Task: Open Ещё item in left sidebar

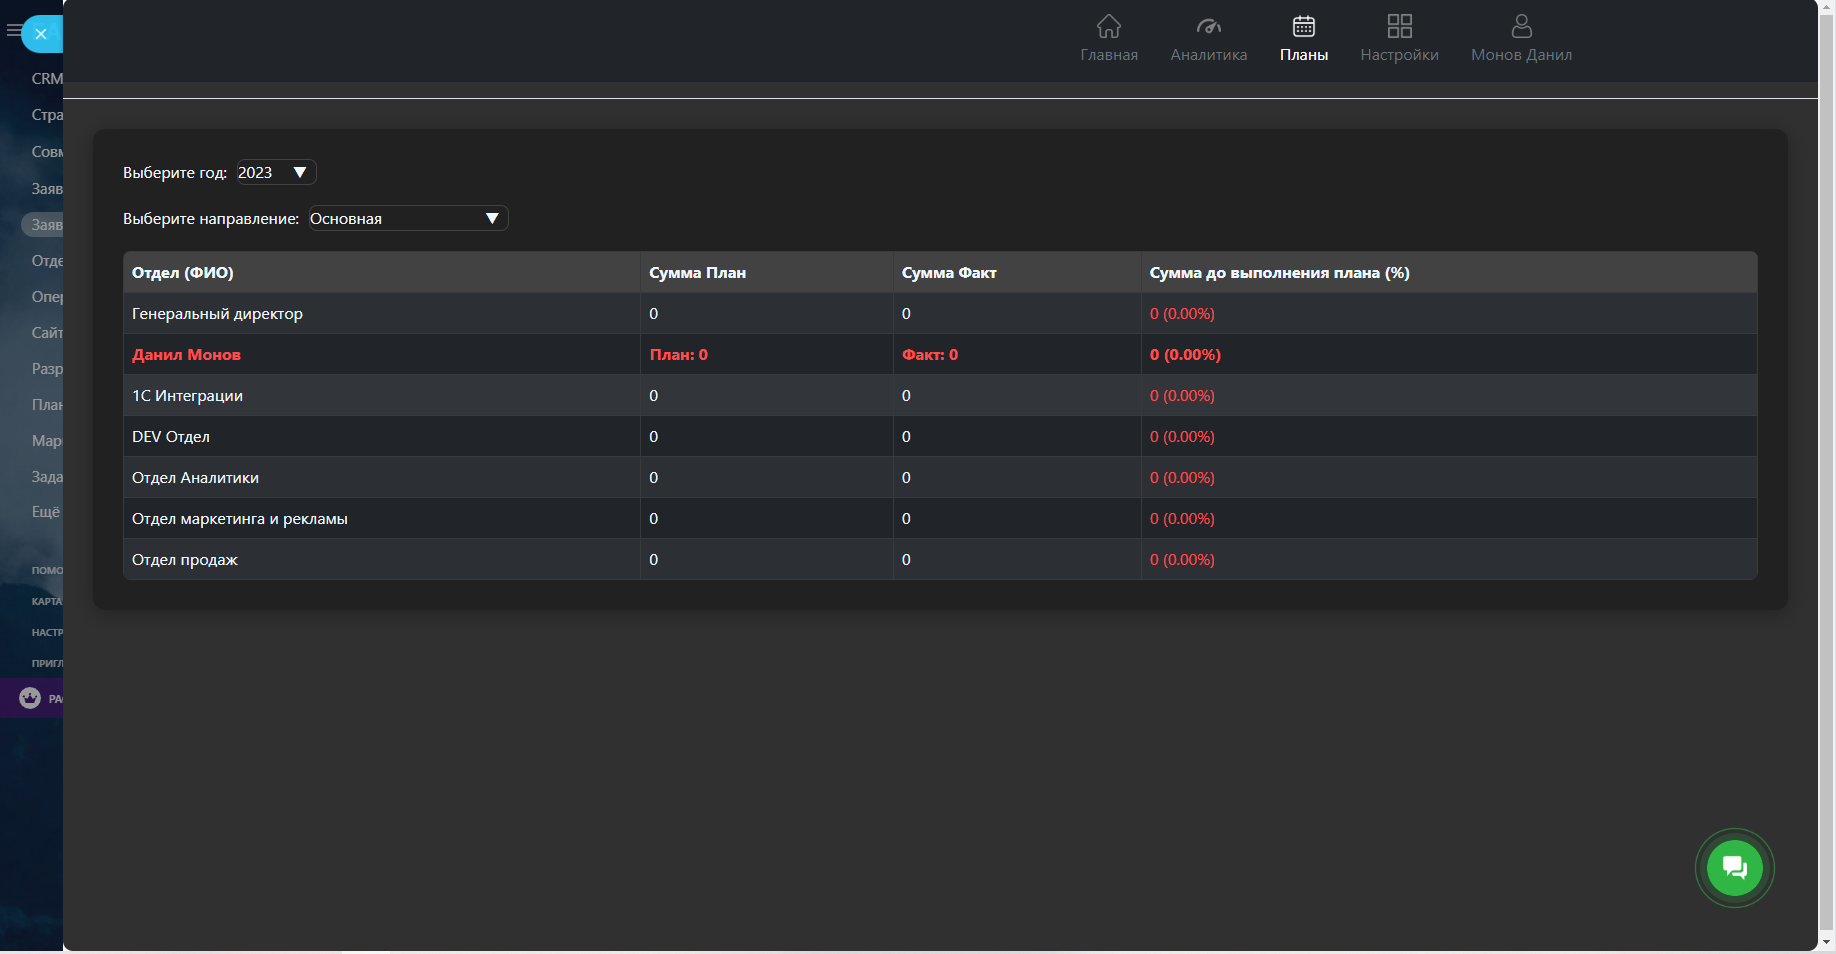Action: 45,511
